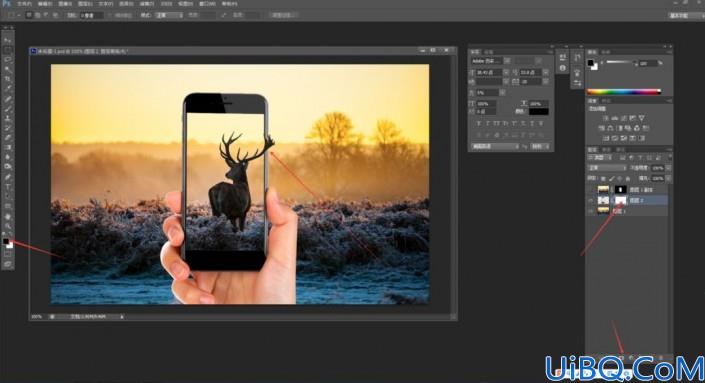Add an Invert adjustment
Screen dimensions: 705x383
[x=606, y=138]
